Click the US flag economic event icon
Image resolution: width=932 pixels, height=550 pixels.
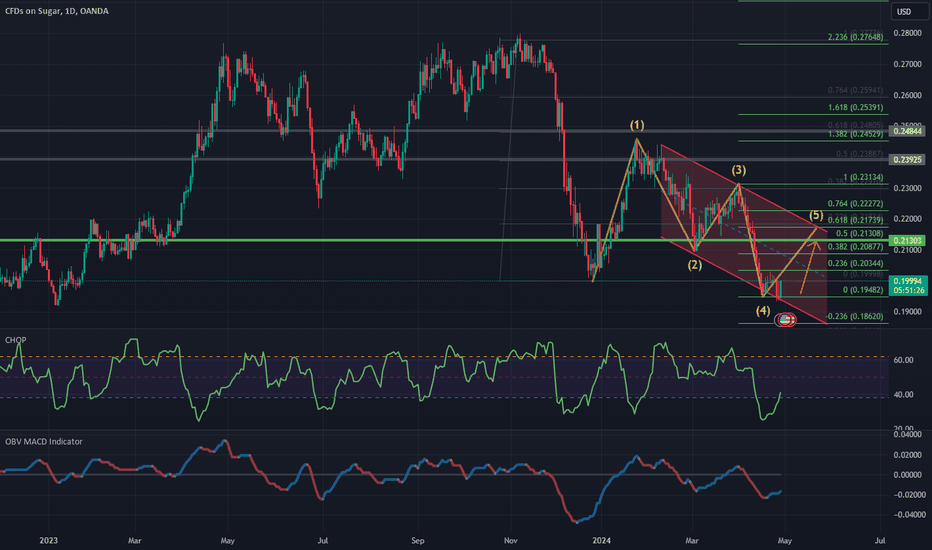pyautogui.click(x=786, y=320)
